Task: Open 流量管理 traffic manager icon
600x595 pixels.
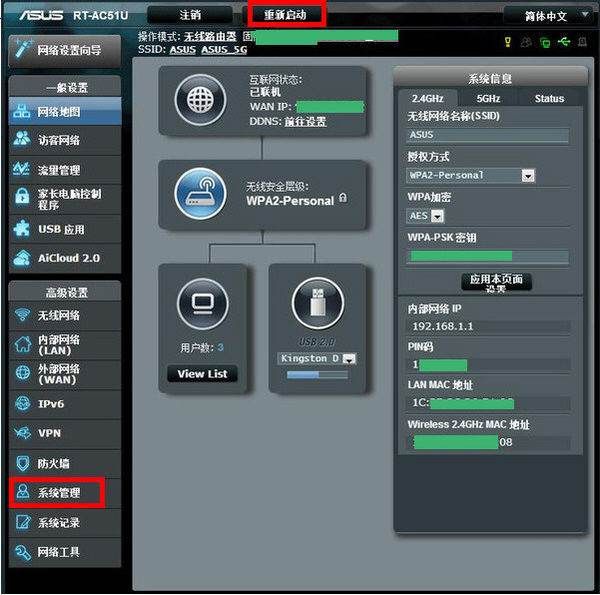Action: pos(21,169)
